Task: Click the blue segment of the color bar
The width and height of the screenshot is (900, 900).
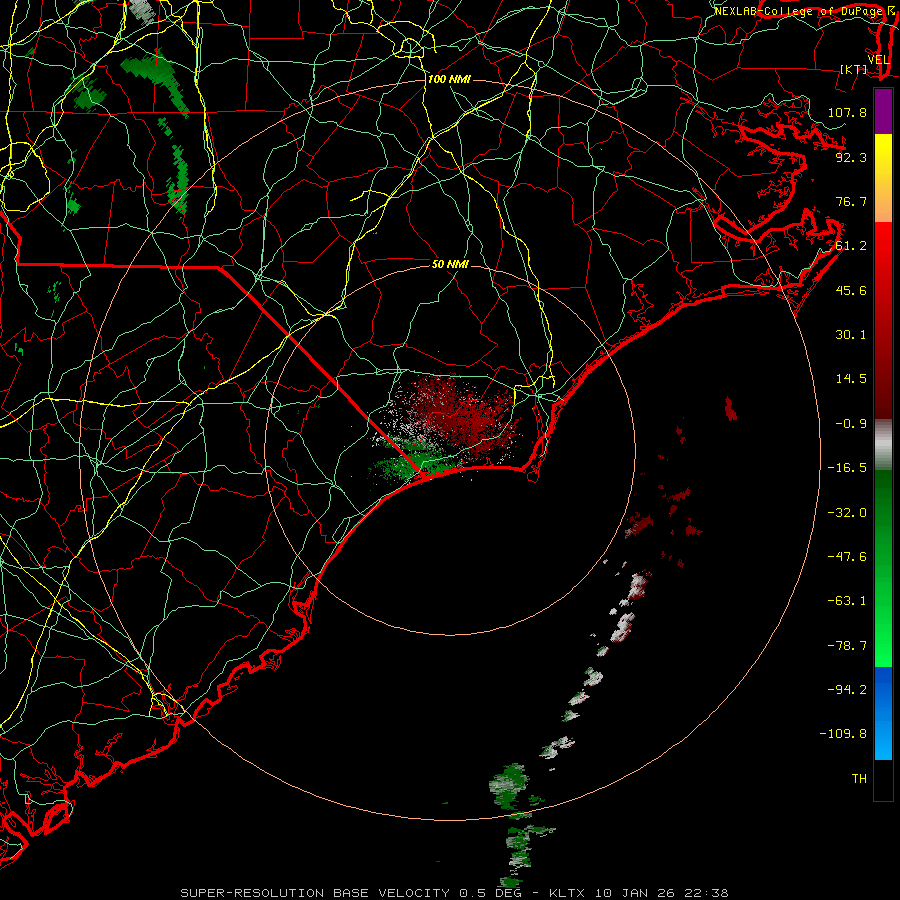Action: [883, 713]
